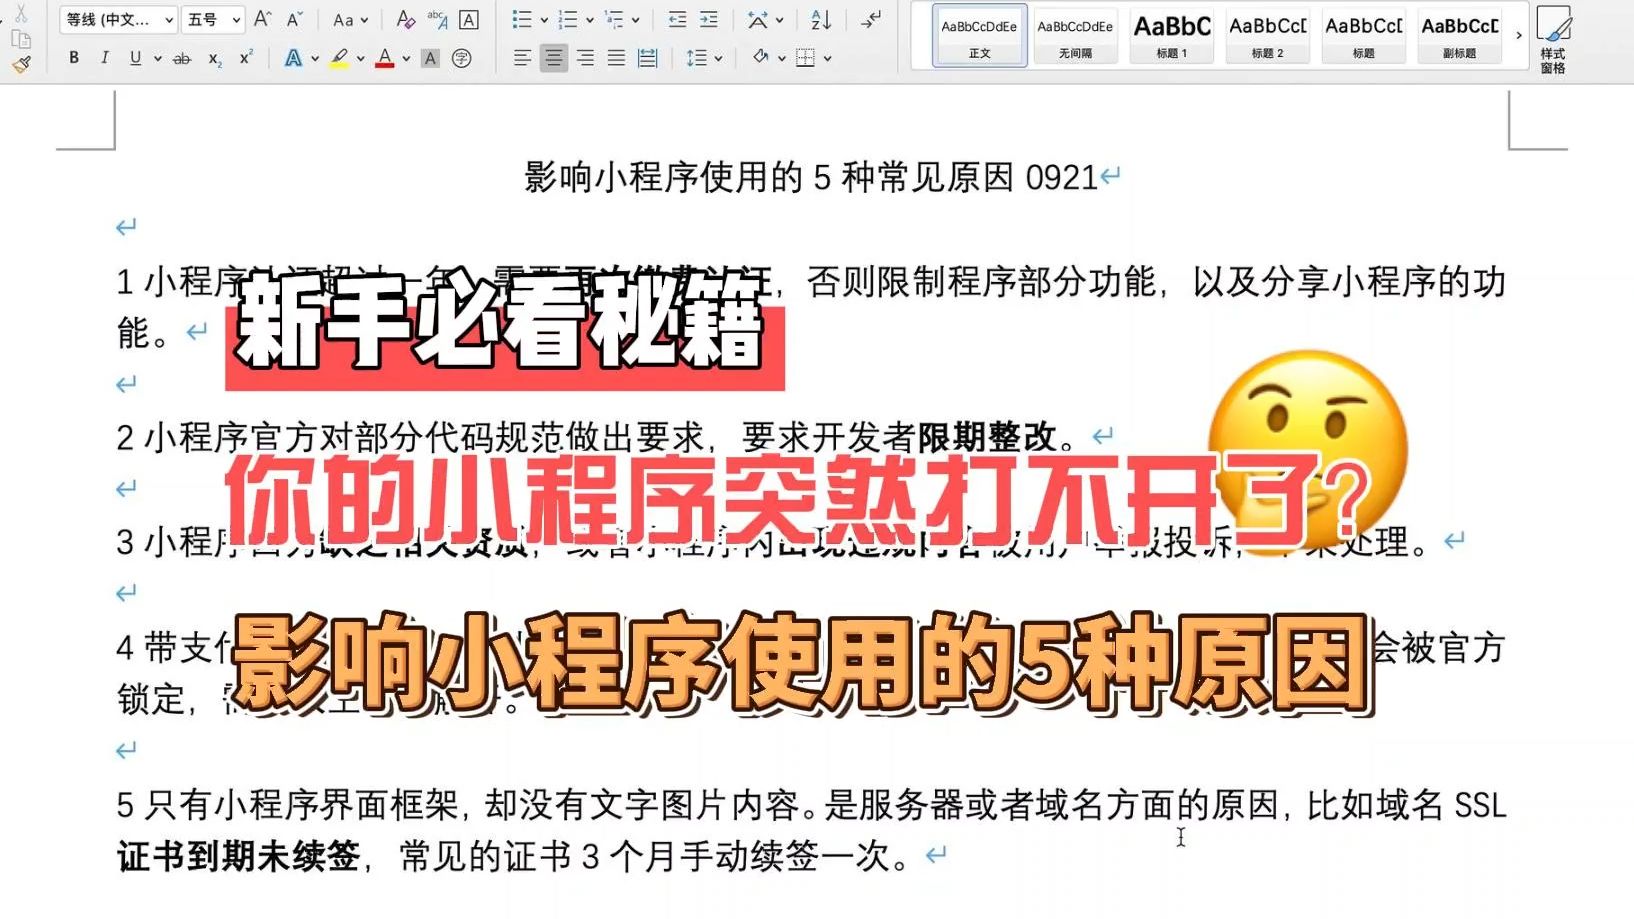
Task: Toggle bold formatting
Action: click(x=74, y=58)
